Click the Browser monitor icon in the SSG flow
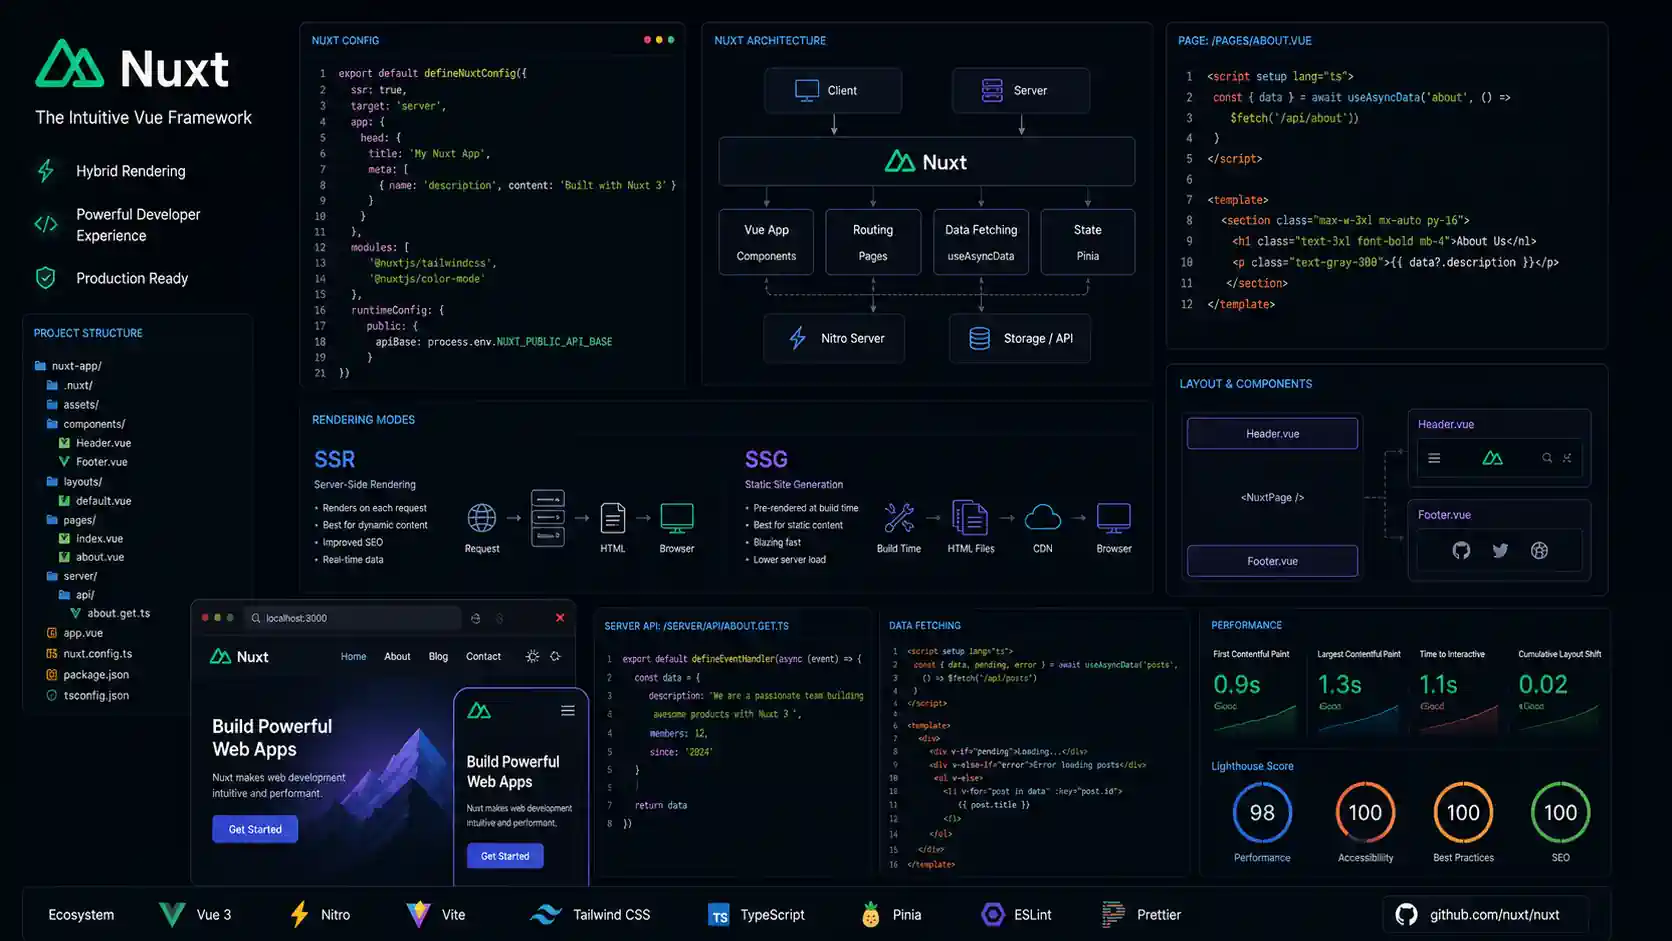The height and width of the screenshot is (941, 1672). (1114, 518)
